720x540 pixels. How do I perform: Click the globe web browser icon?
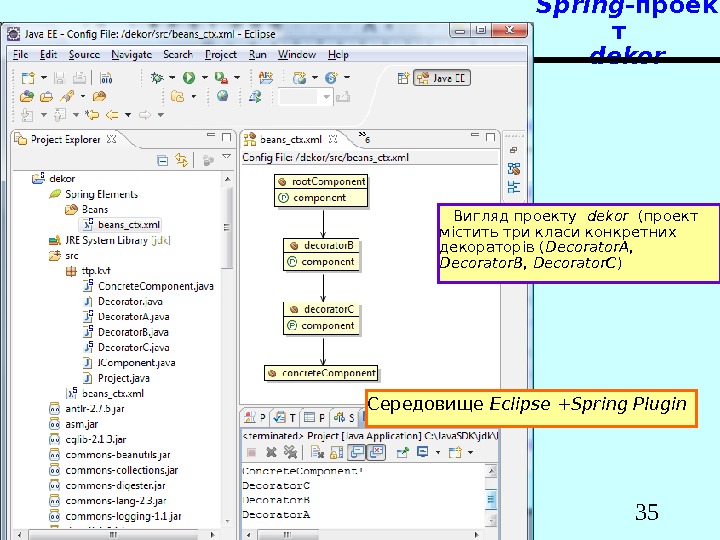click(223, 96)
